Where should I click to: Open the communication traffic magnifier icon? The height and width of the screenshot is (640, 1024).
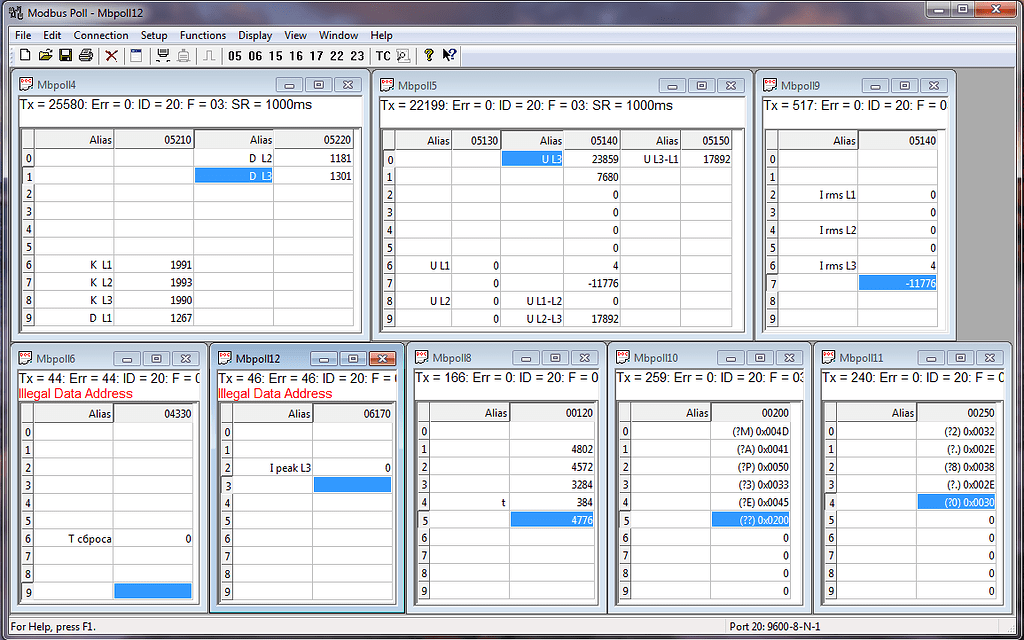tap(403, 56)
